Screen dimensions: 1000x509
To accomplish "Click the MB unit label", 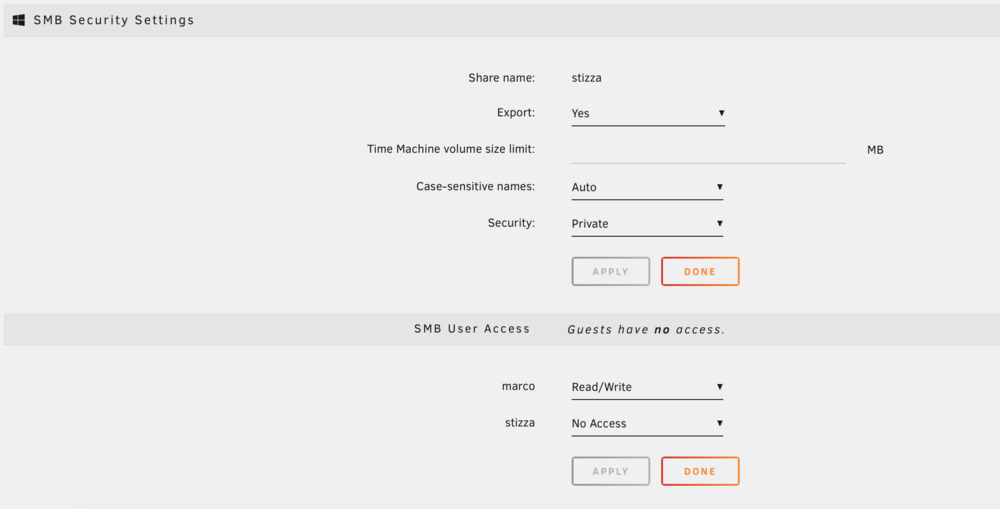I will tap(875, 151).
